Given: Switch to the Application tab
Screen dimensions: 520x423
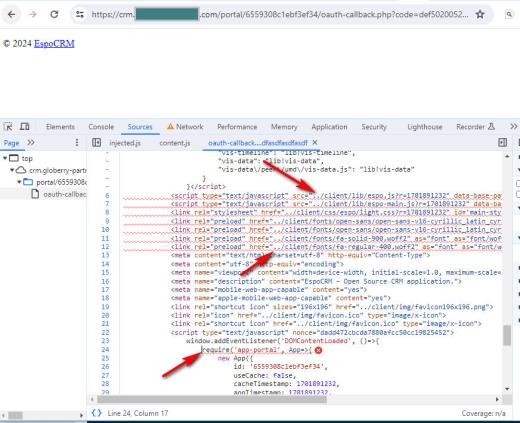Looking at the screenshot, I should coord(329,127).
